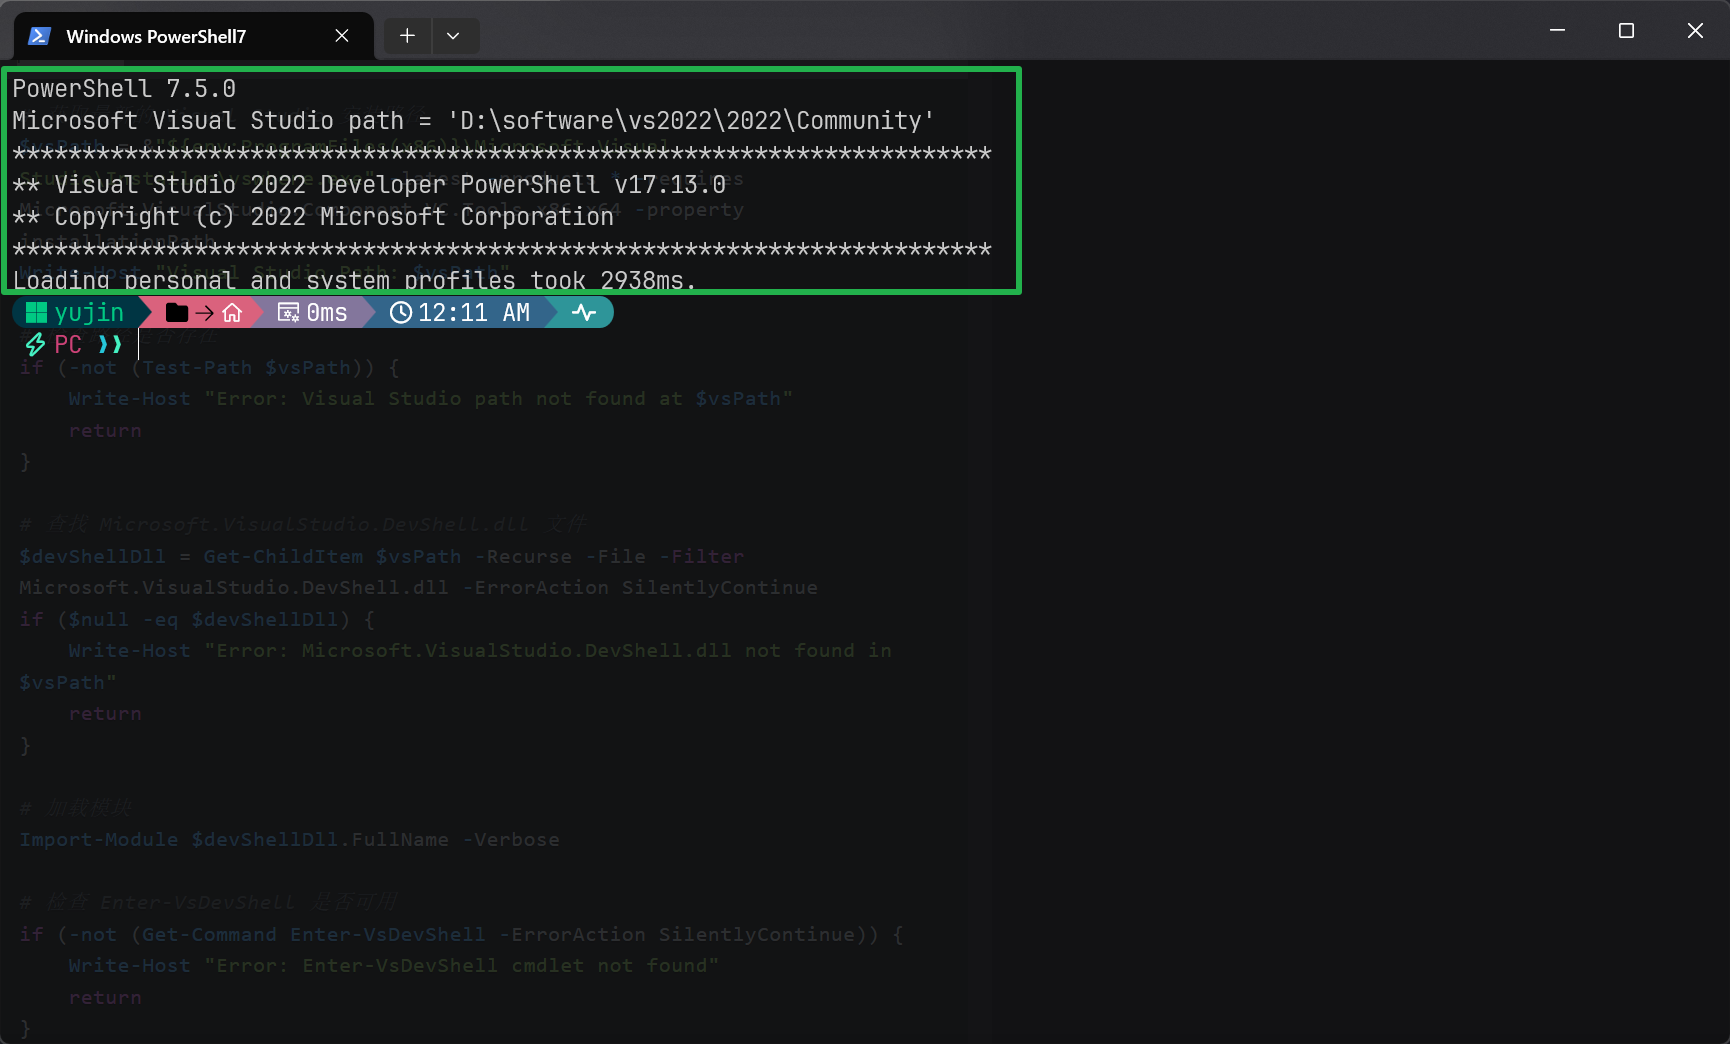Click the PowerShell 7.5.0 version line

click(124, 89)
